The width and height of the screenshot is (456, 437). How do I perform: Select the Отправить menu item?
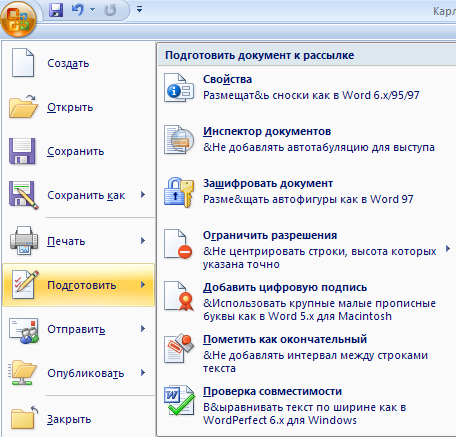point(79,329)
